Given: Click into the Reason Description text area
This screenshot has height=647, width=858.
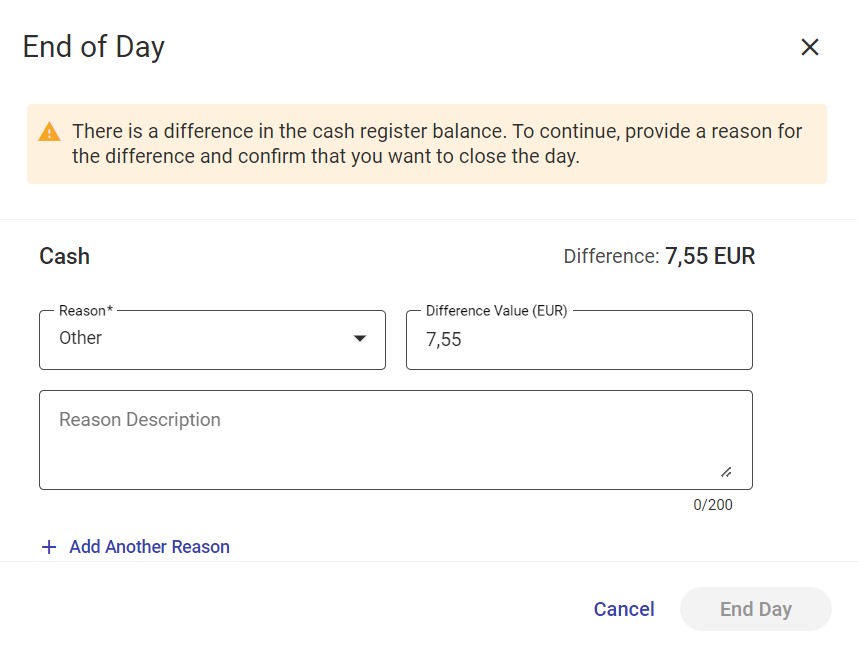Looking at the screenshot, I should (x=396, y=440).
